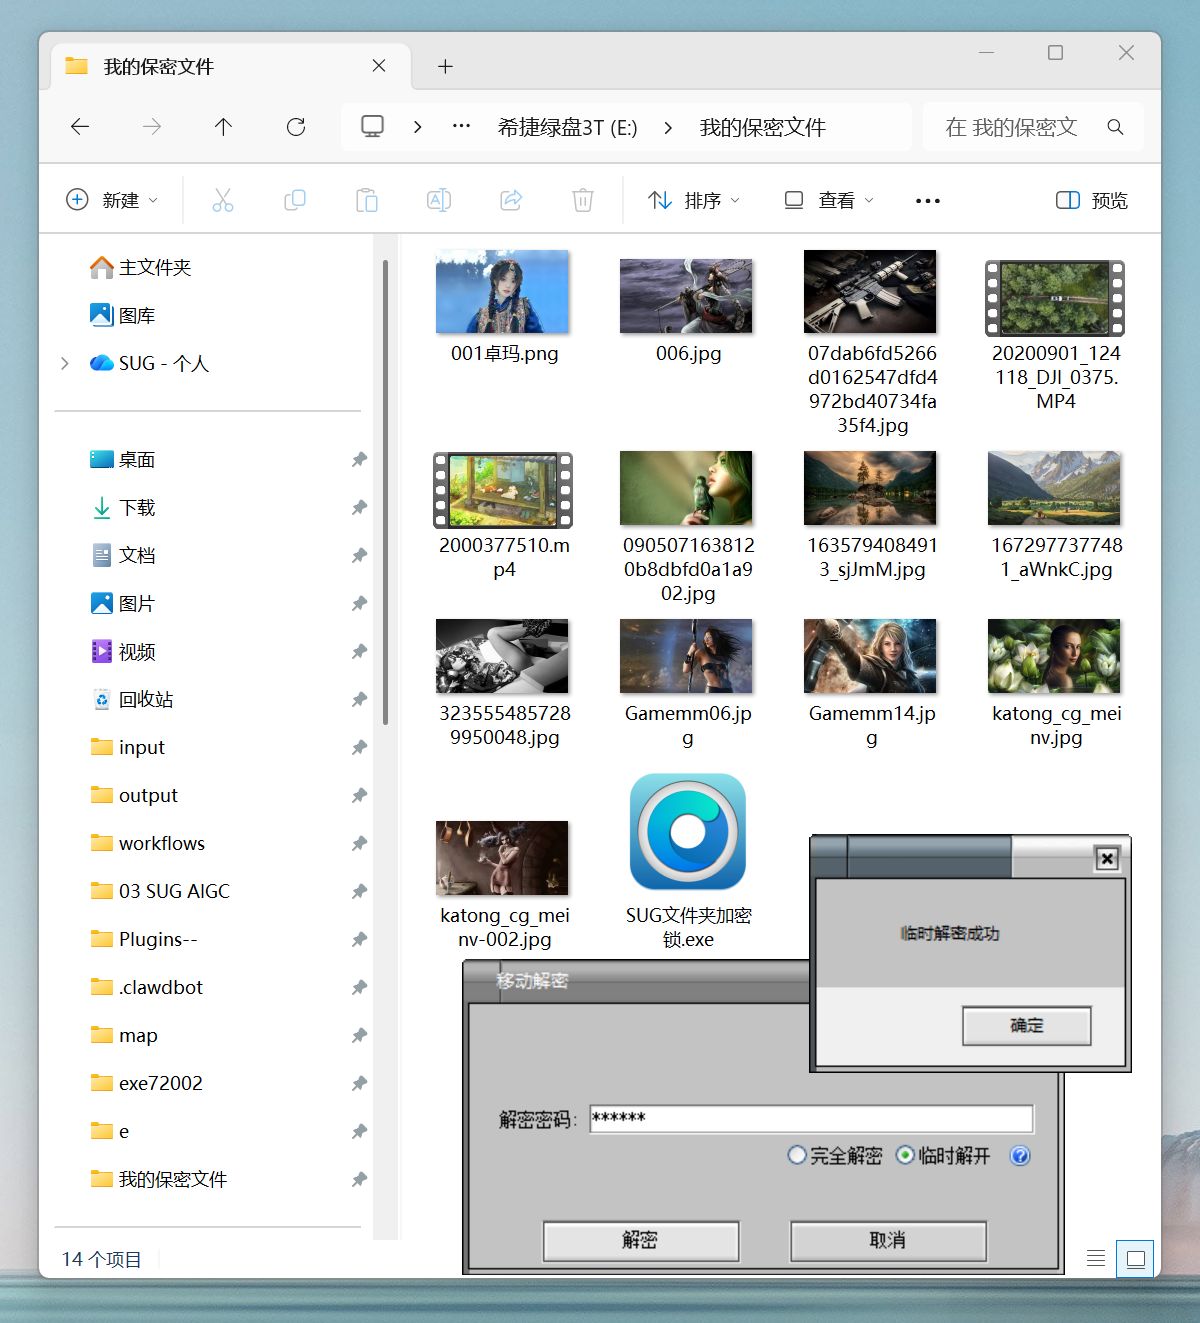Switch to details list view icon
This screenshot has width=1200, height=1323.
click(x=1096, y=1258)
